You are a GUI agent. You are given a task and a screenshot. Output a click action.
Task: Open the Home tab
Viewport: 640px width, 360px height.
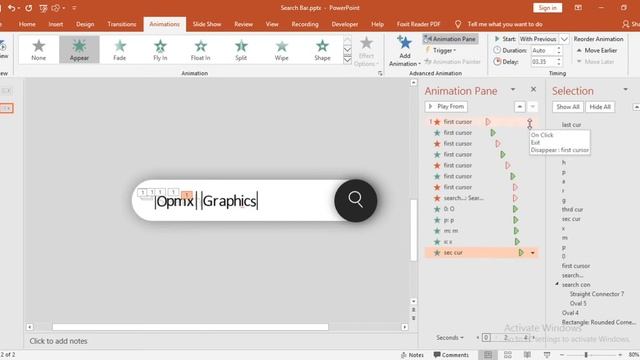coord(27,24)
